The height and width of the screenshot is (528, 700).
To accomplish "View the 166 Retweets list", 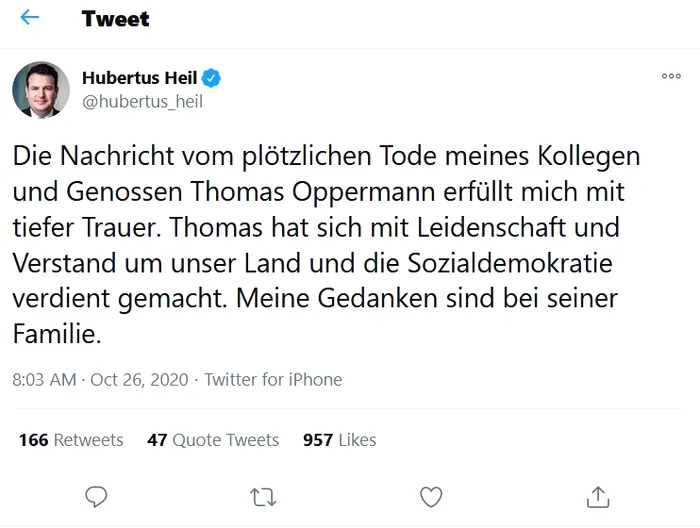I will pos(71,440).
